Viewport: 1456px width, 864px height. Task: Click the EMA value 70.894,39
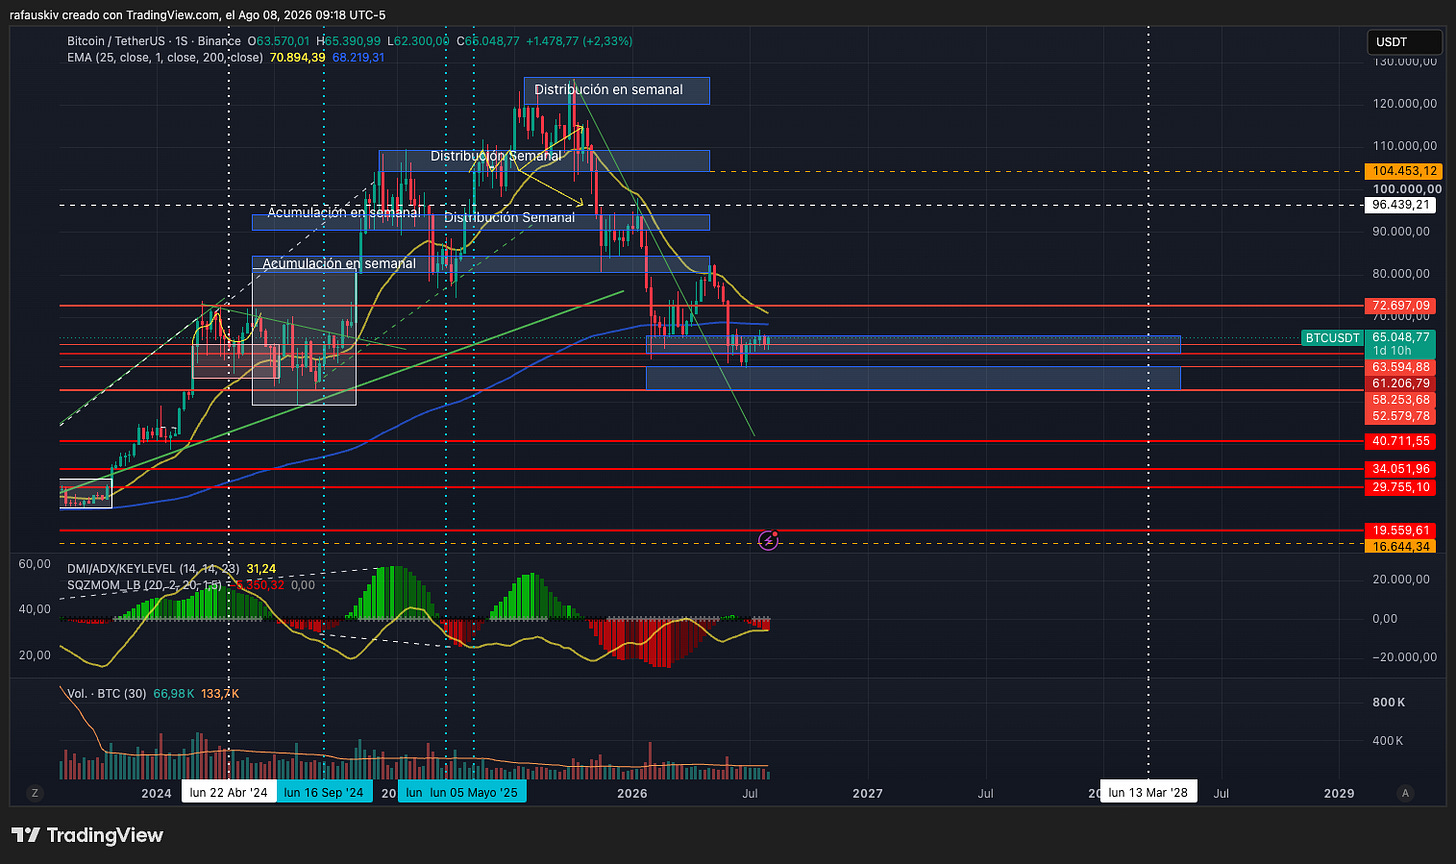pos(298,57)
